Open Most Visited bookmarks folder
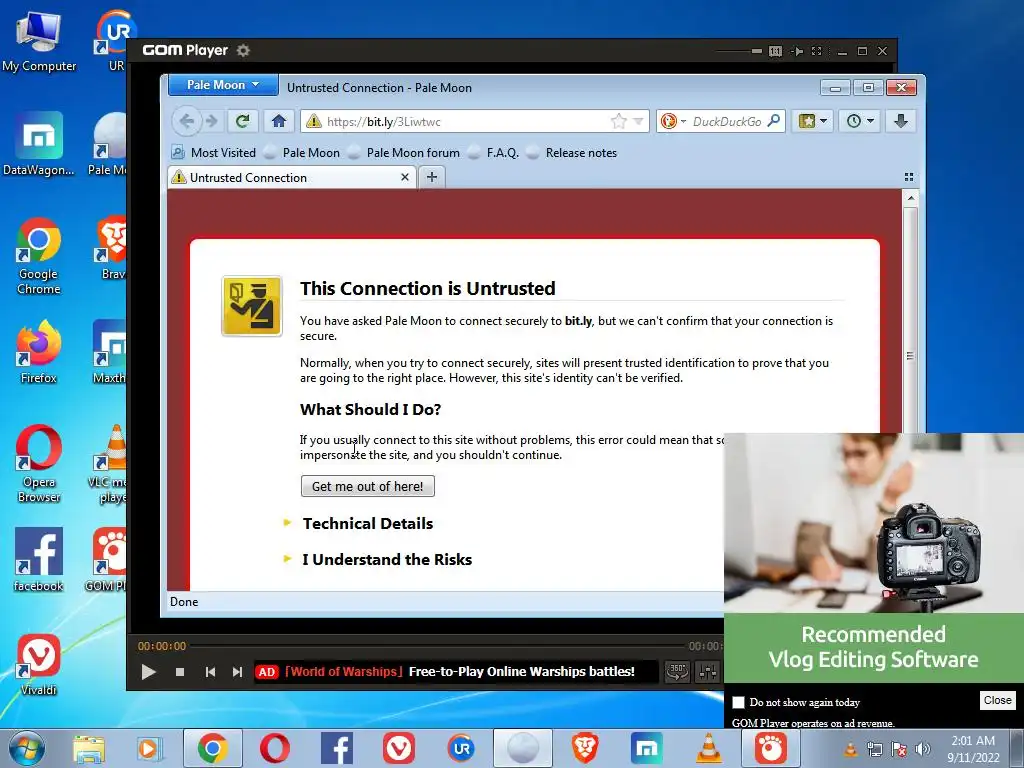 click(x=214, y=153)
